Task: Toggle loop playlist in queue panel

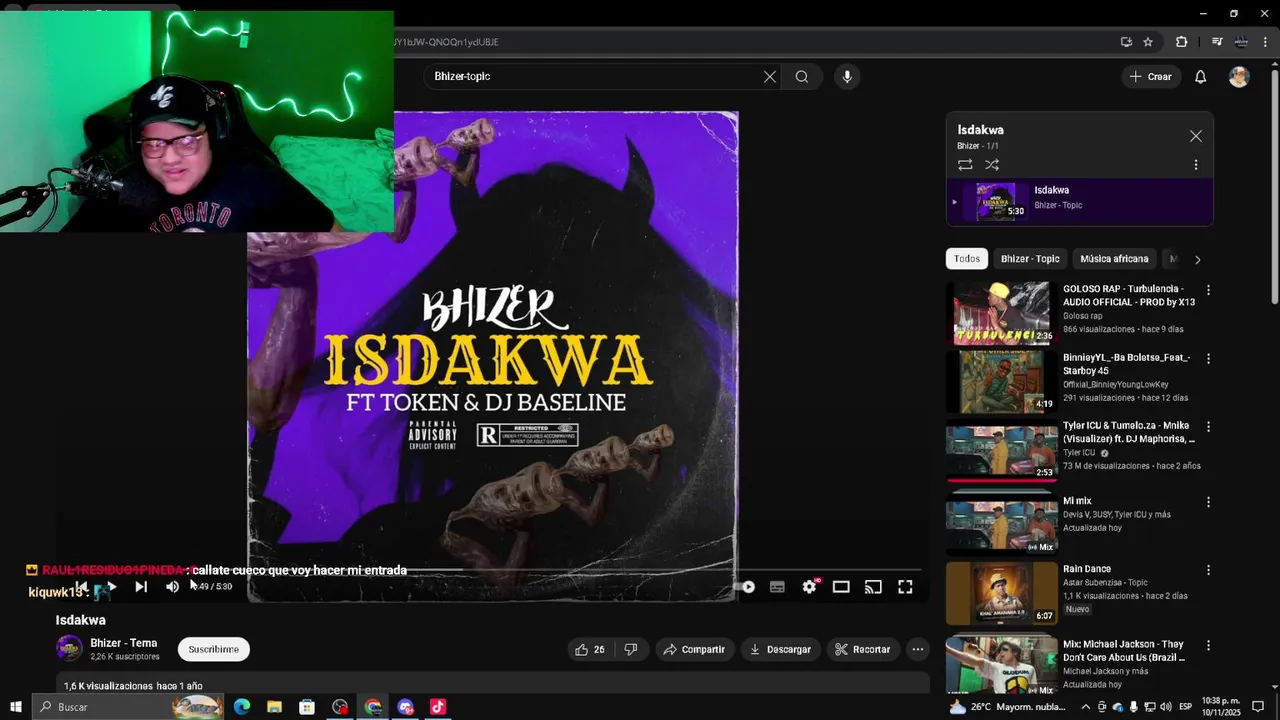Action: 965,164
